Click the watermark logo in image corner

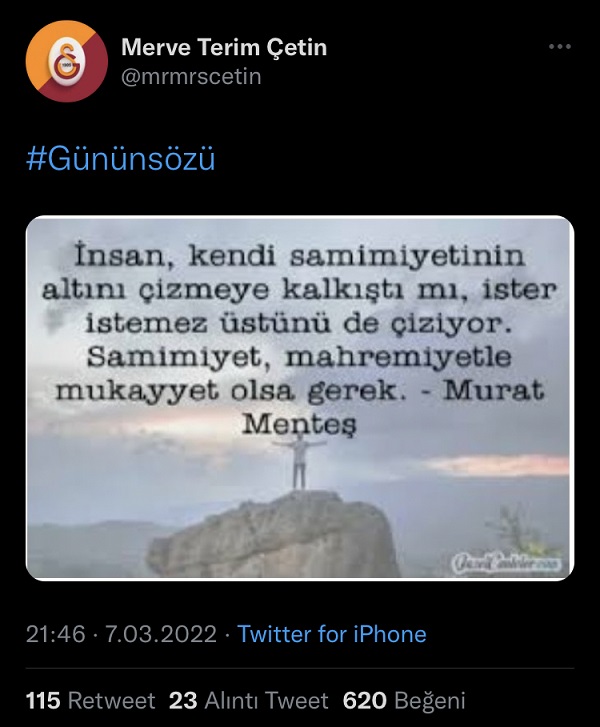tap(506, 562)
